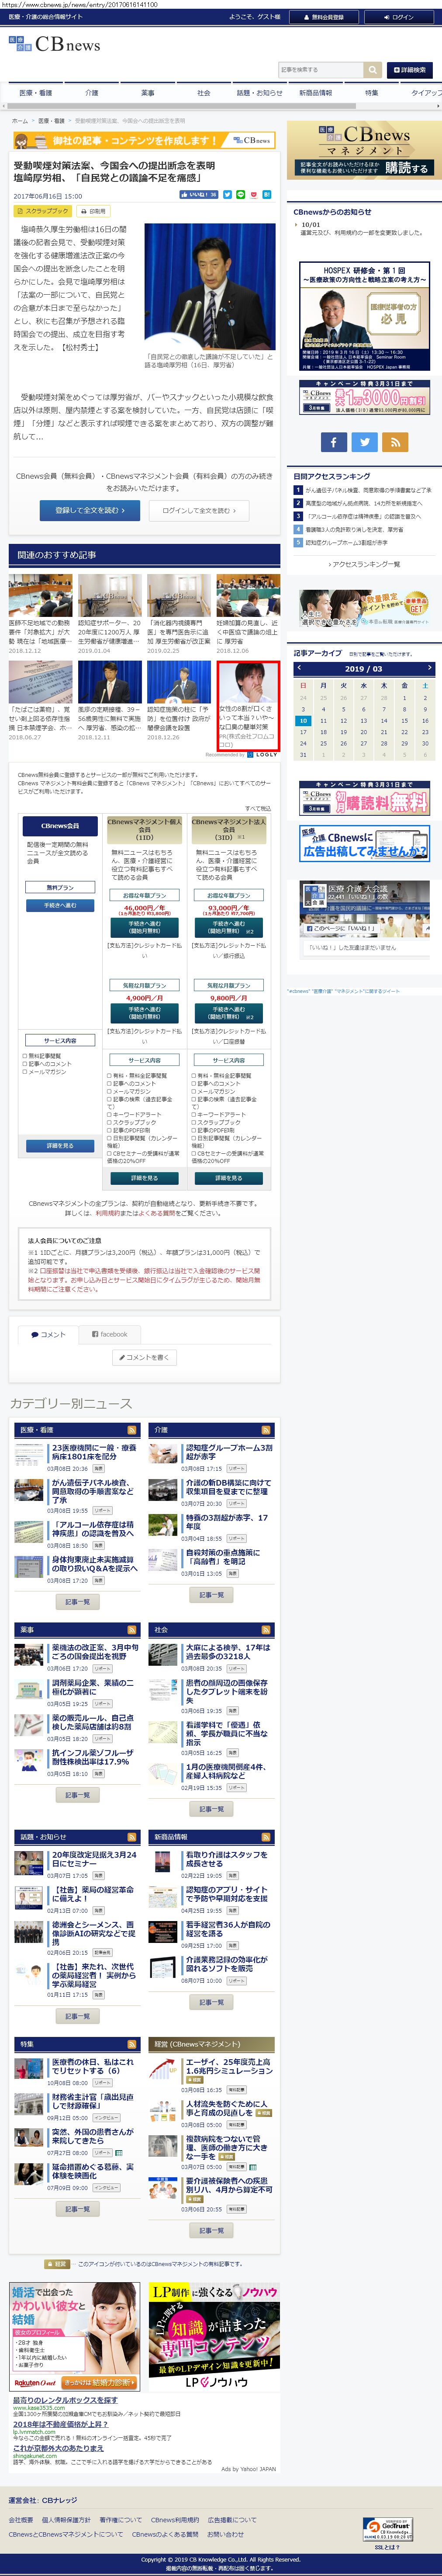Click 広告出稿してみませんか banner

tap(364, 844)
